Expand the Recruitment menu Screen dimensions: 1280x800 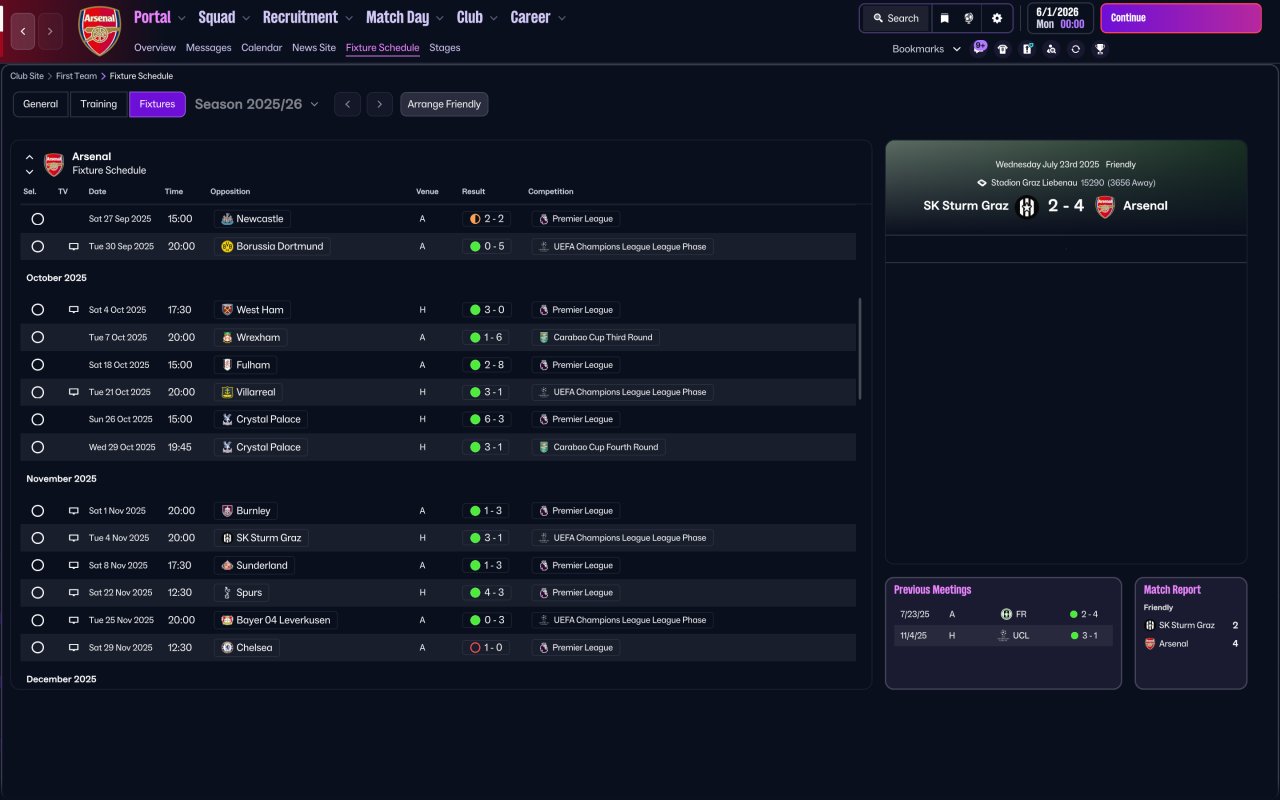307,17
